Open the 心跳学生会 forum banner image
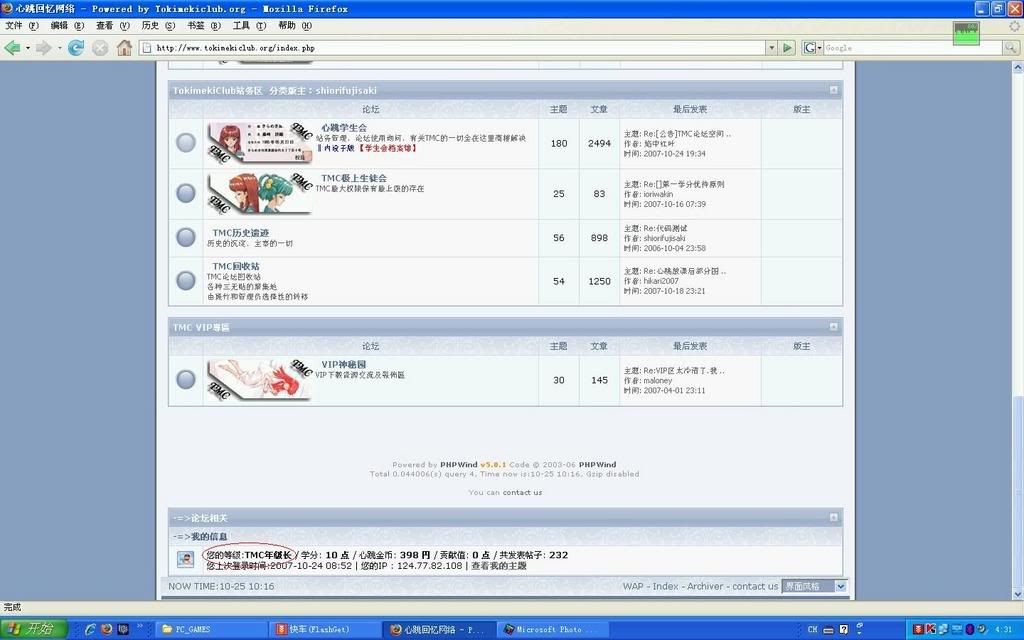This screenshot has height=640, width=1024. (x=260, y=142)
